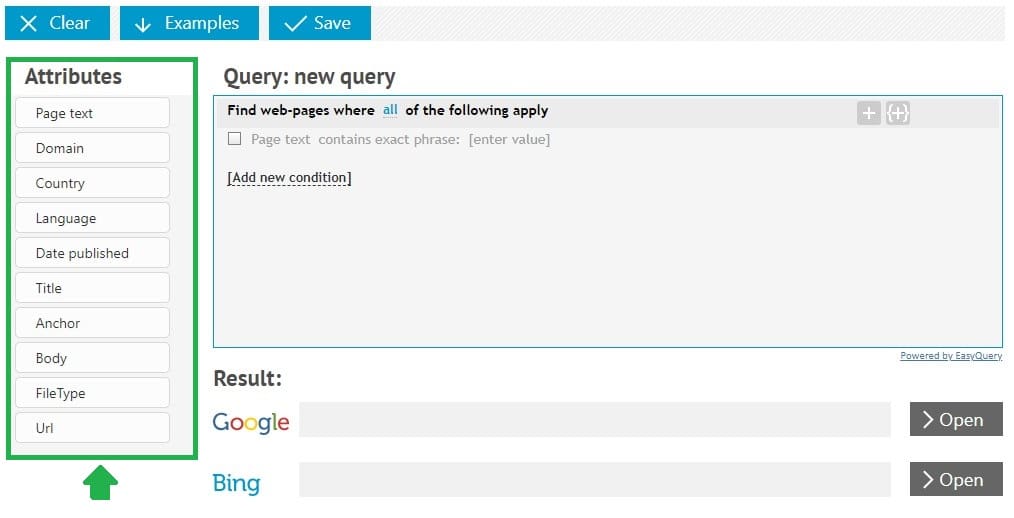Viewport: 1014px width, 518px height.
Task: Select the Domain attribute
Action: [x=92, y=148]
